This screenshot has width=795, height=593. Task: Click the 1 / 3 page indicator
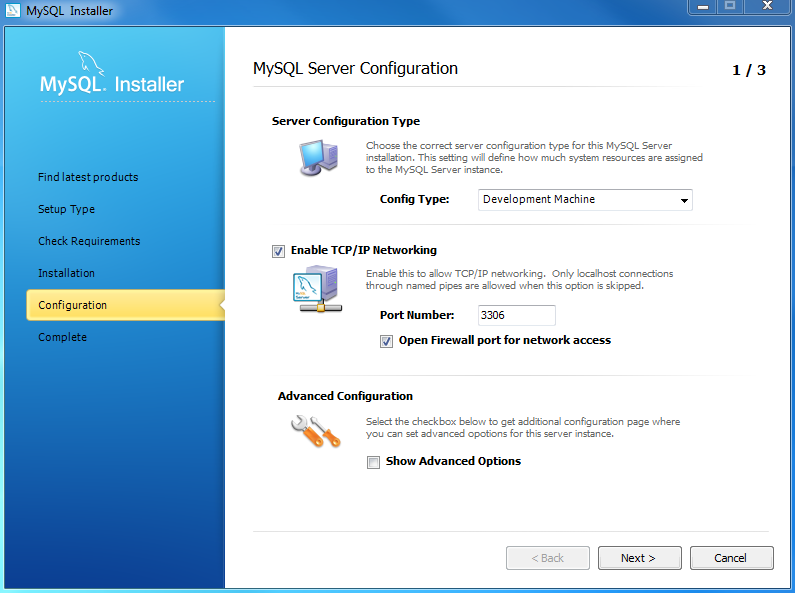click(x=749, y=70)
